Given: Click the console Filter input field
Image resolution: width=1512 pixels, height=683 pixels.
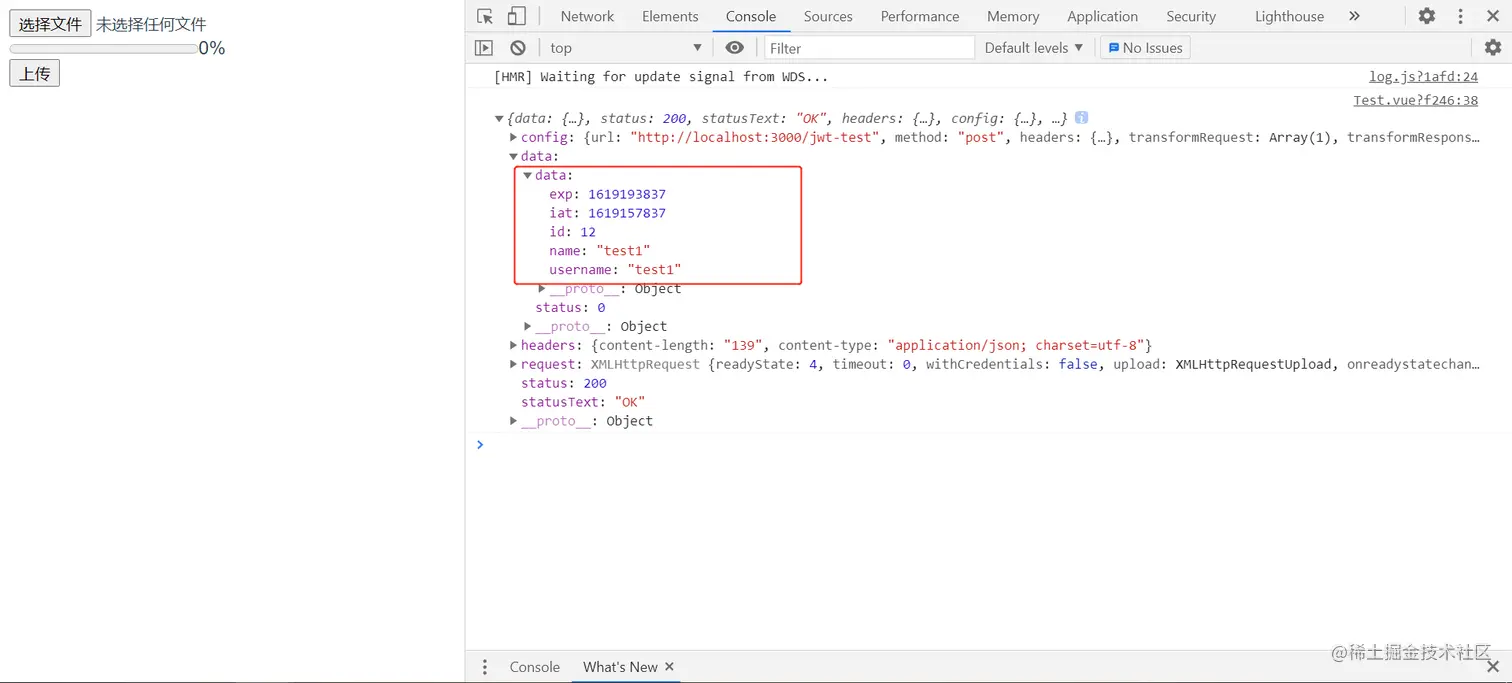Looking at the screenshot, I should (x=869, y=48).
